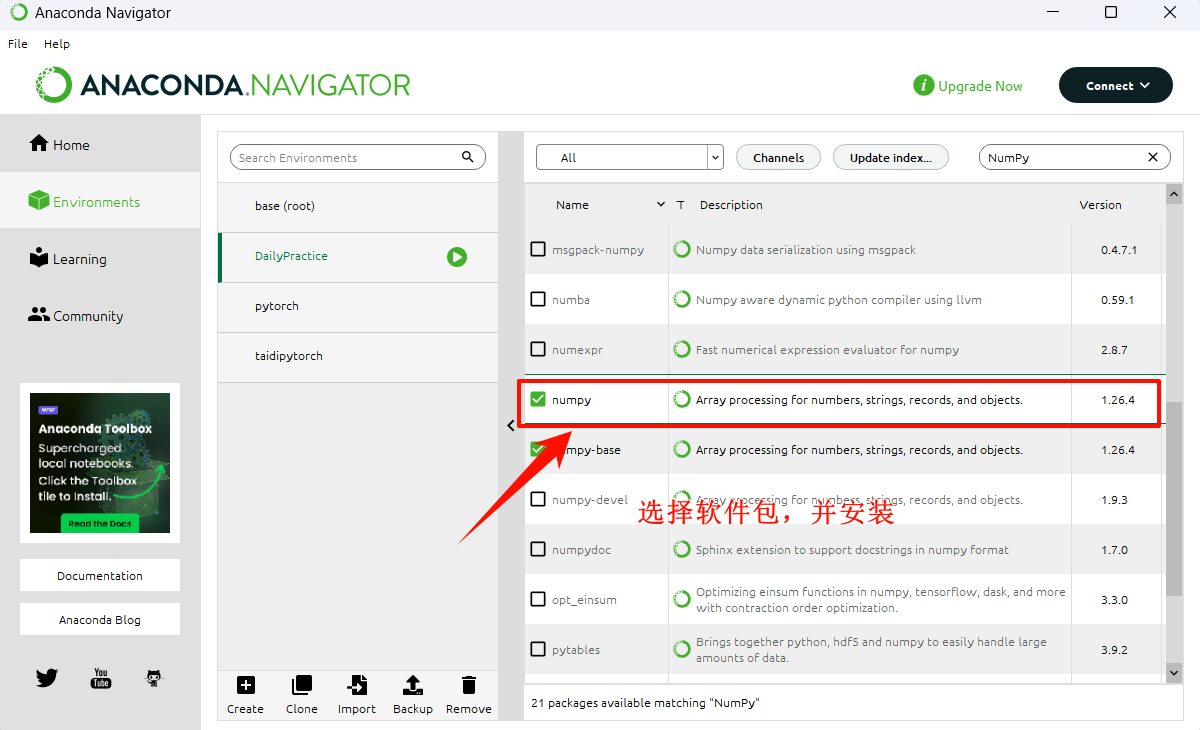Open the GitHub link icon
Screen dimensions: 1200x730
click(154, 678)
